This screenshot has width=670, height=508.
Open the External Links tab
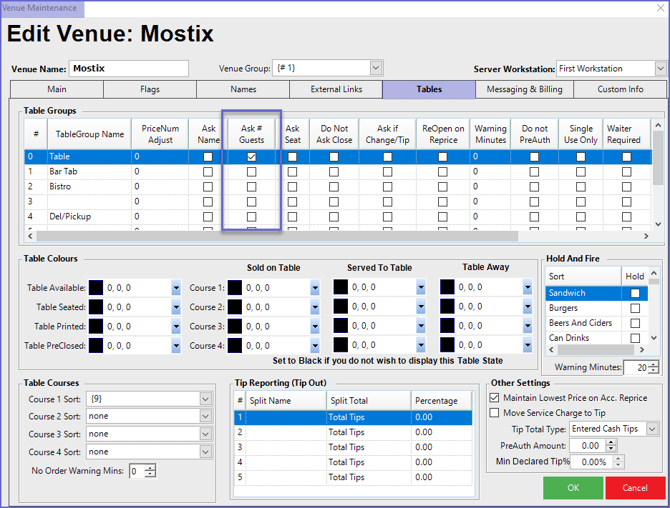coord(336,89)
